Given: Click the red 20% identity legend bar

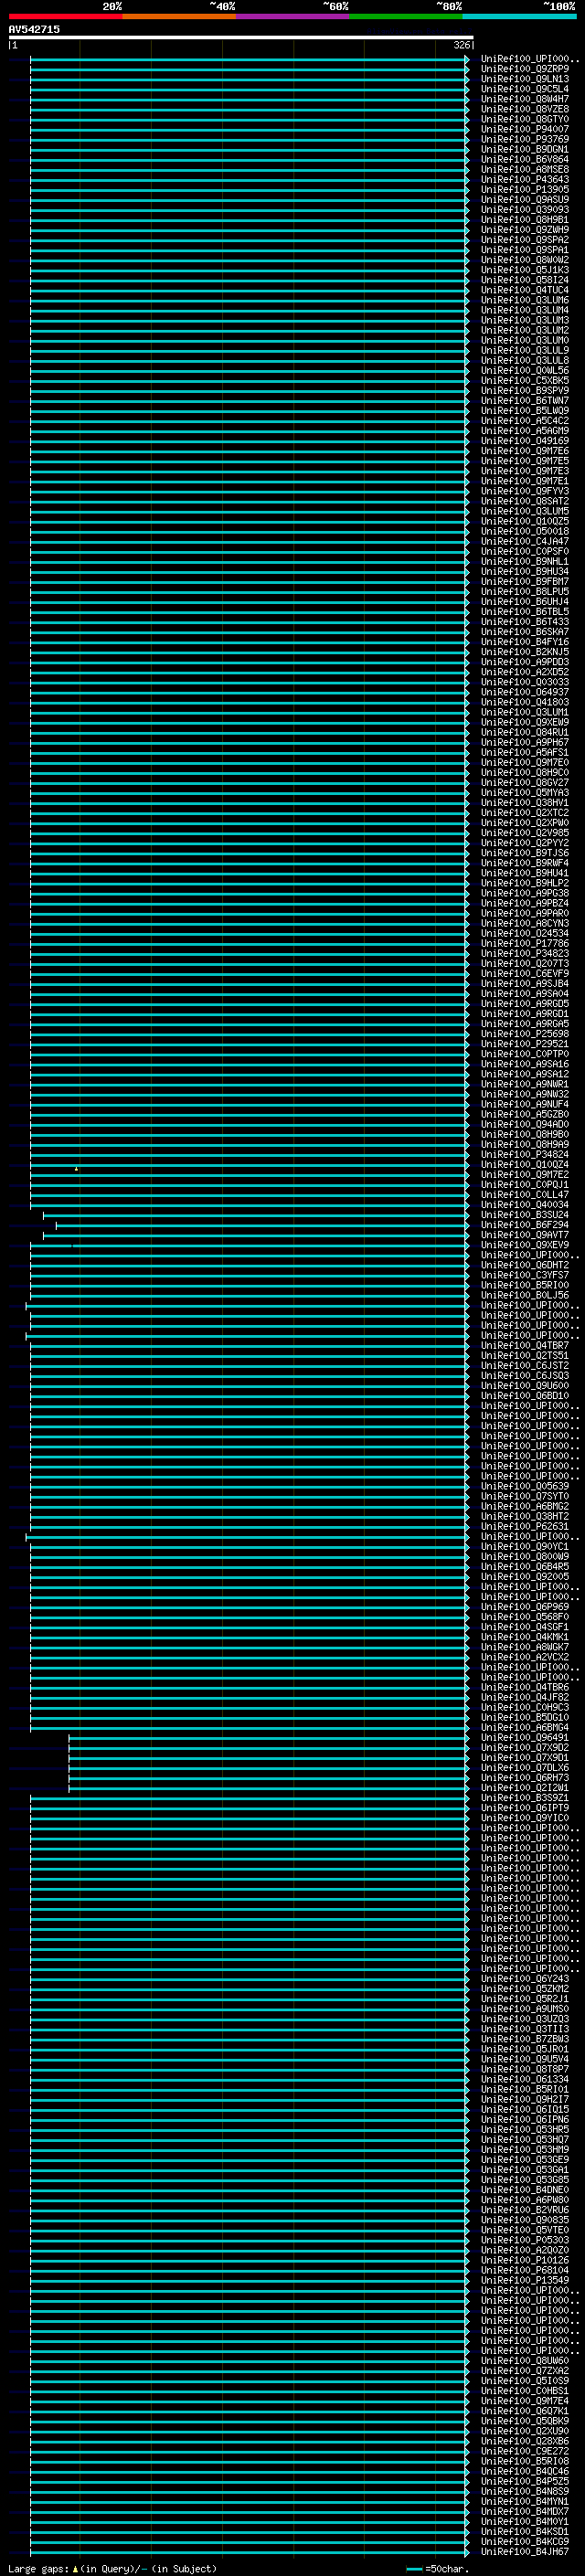Looking at the screenshot, I should click(x=65, y=16).
